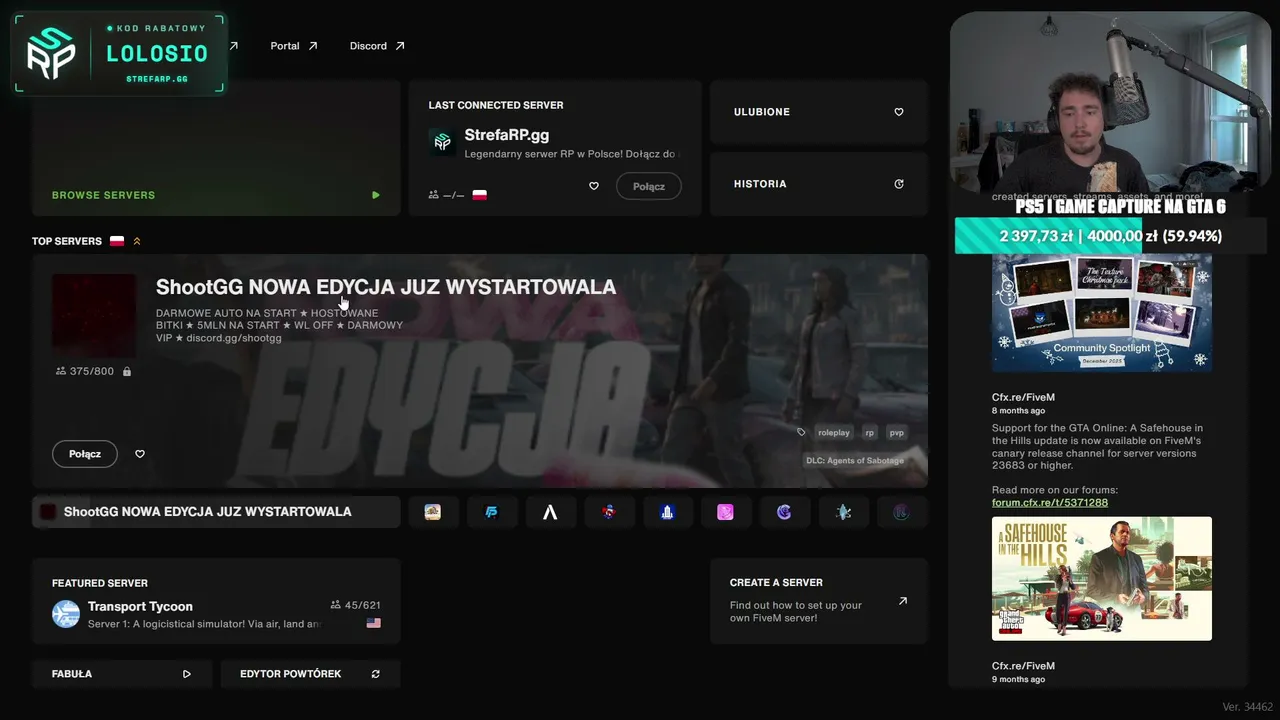Select the white A-shaped server icon
The height and width of the screenshot is (720, 1280).
[x=550, y=512]
